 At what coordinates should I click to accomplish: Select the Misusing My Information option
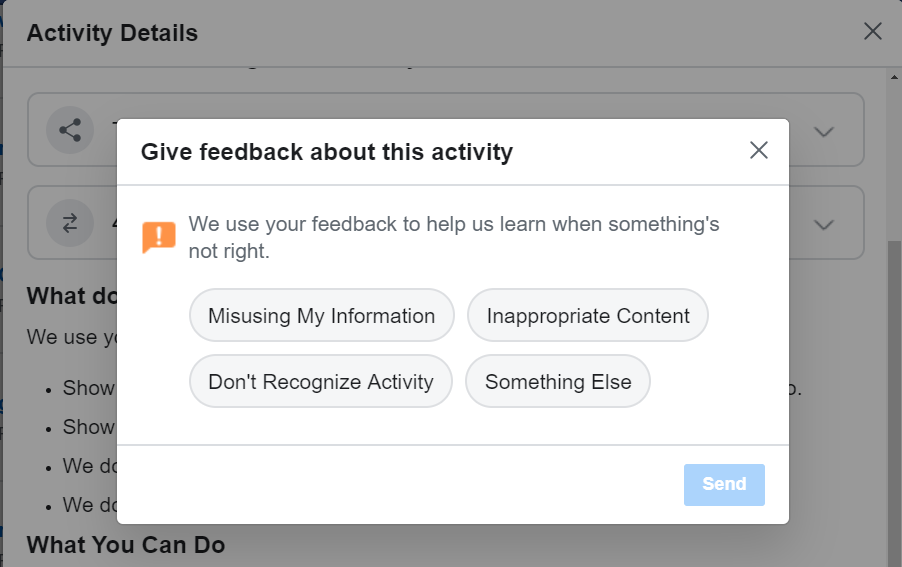321,316
